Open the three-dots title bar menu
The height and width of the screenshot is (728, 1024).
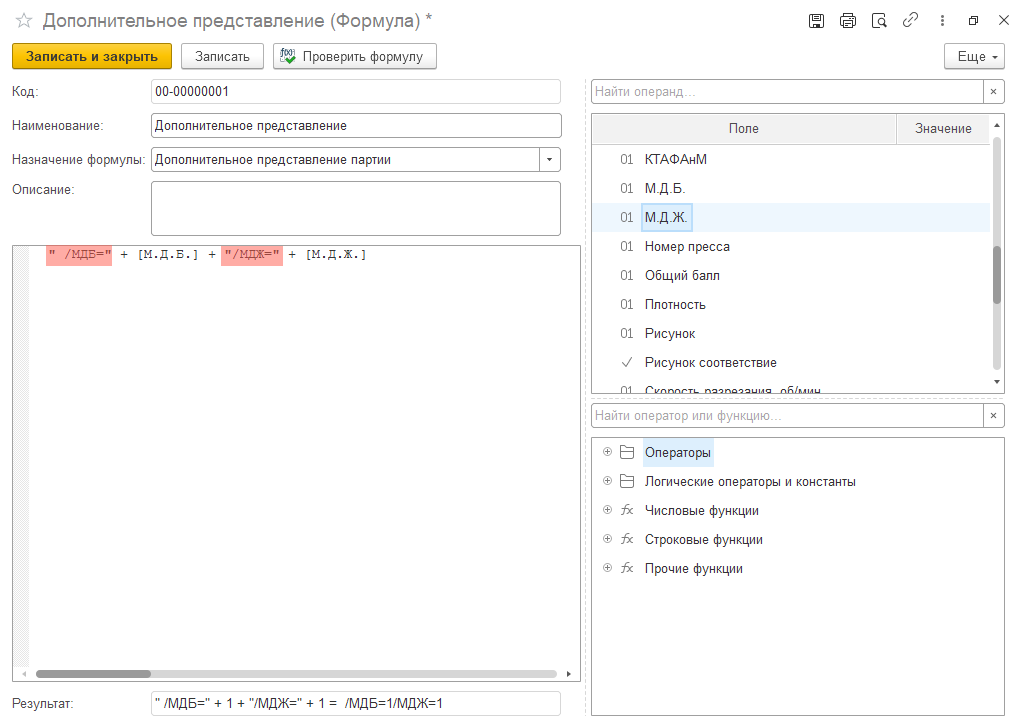942,20
